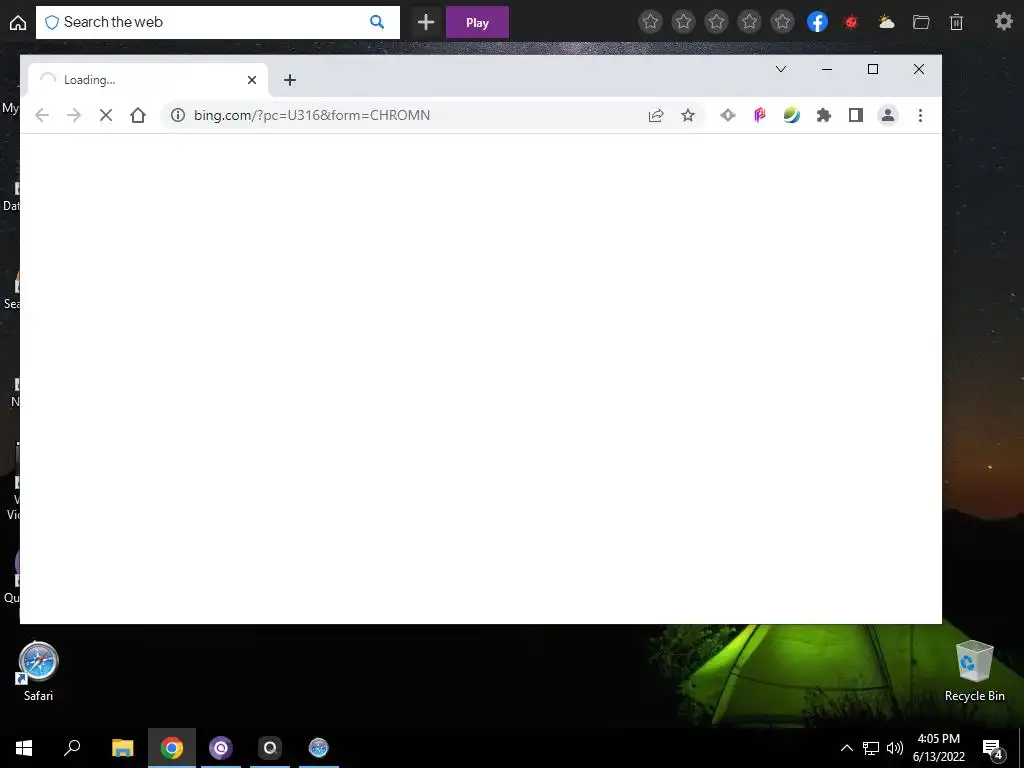Open the green-blue globe extension icon
The width and height of the screenshot is (1024, 768).
[792, 116]
